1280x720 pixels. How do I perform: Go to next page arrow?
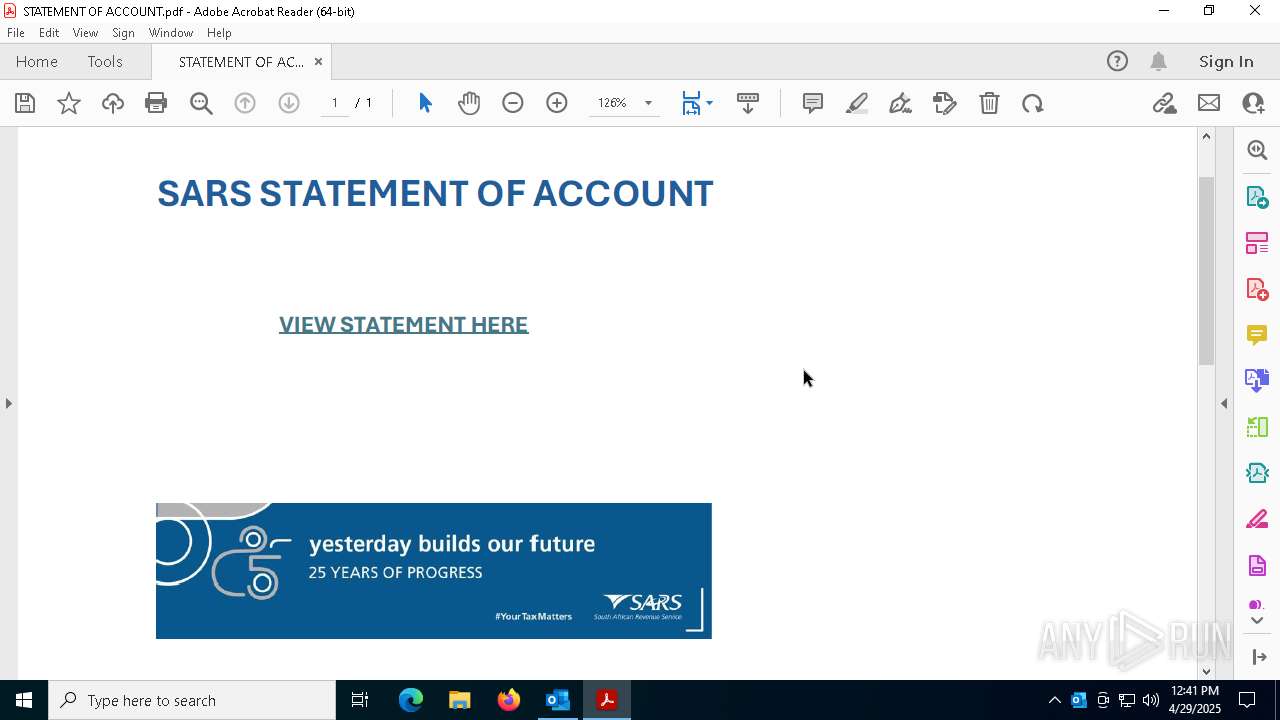289,103
